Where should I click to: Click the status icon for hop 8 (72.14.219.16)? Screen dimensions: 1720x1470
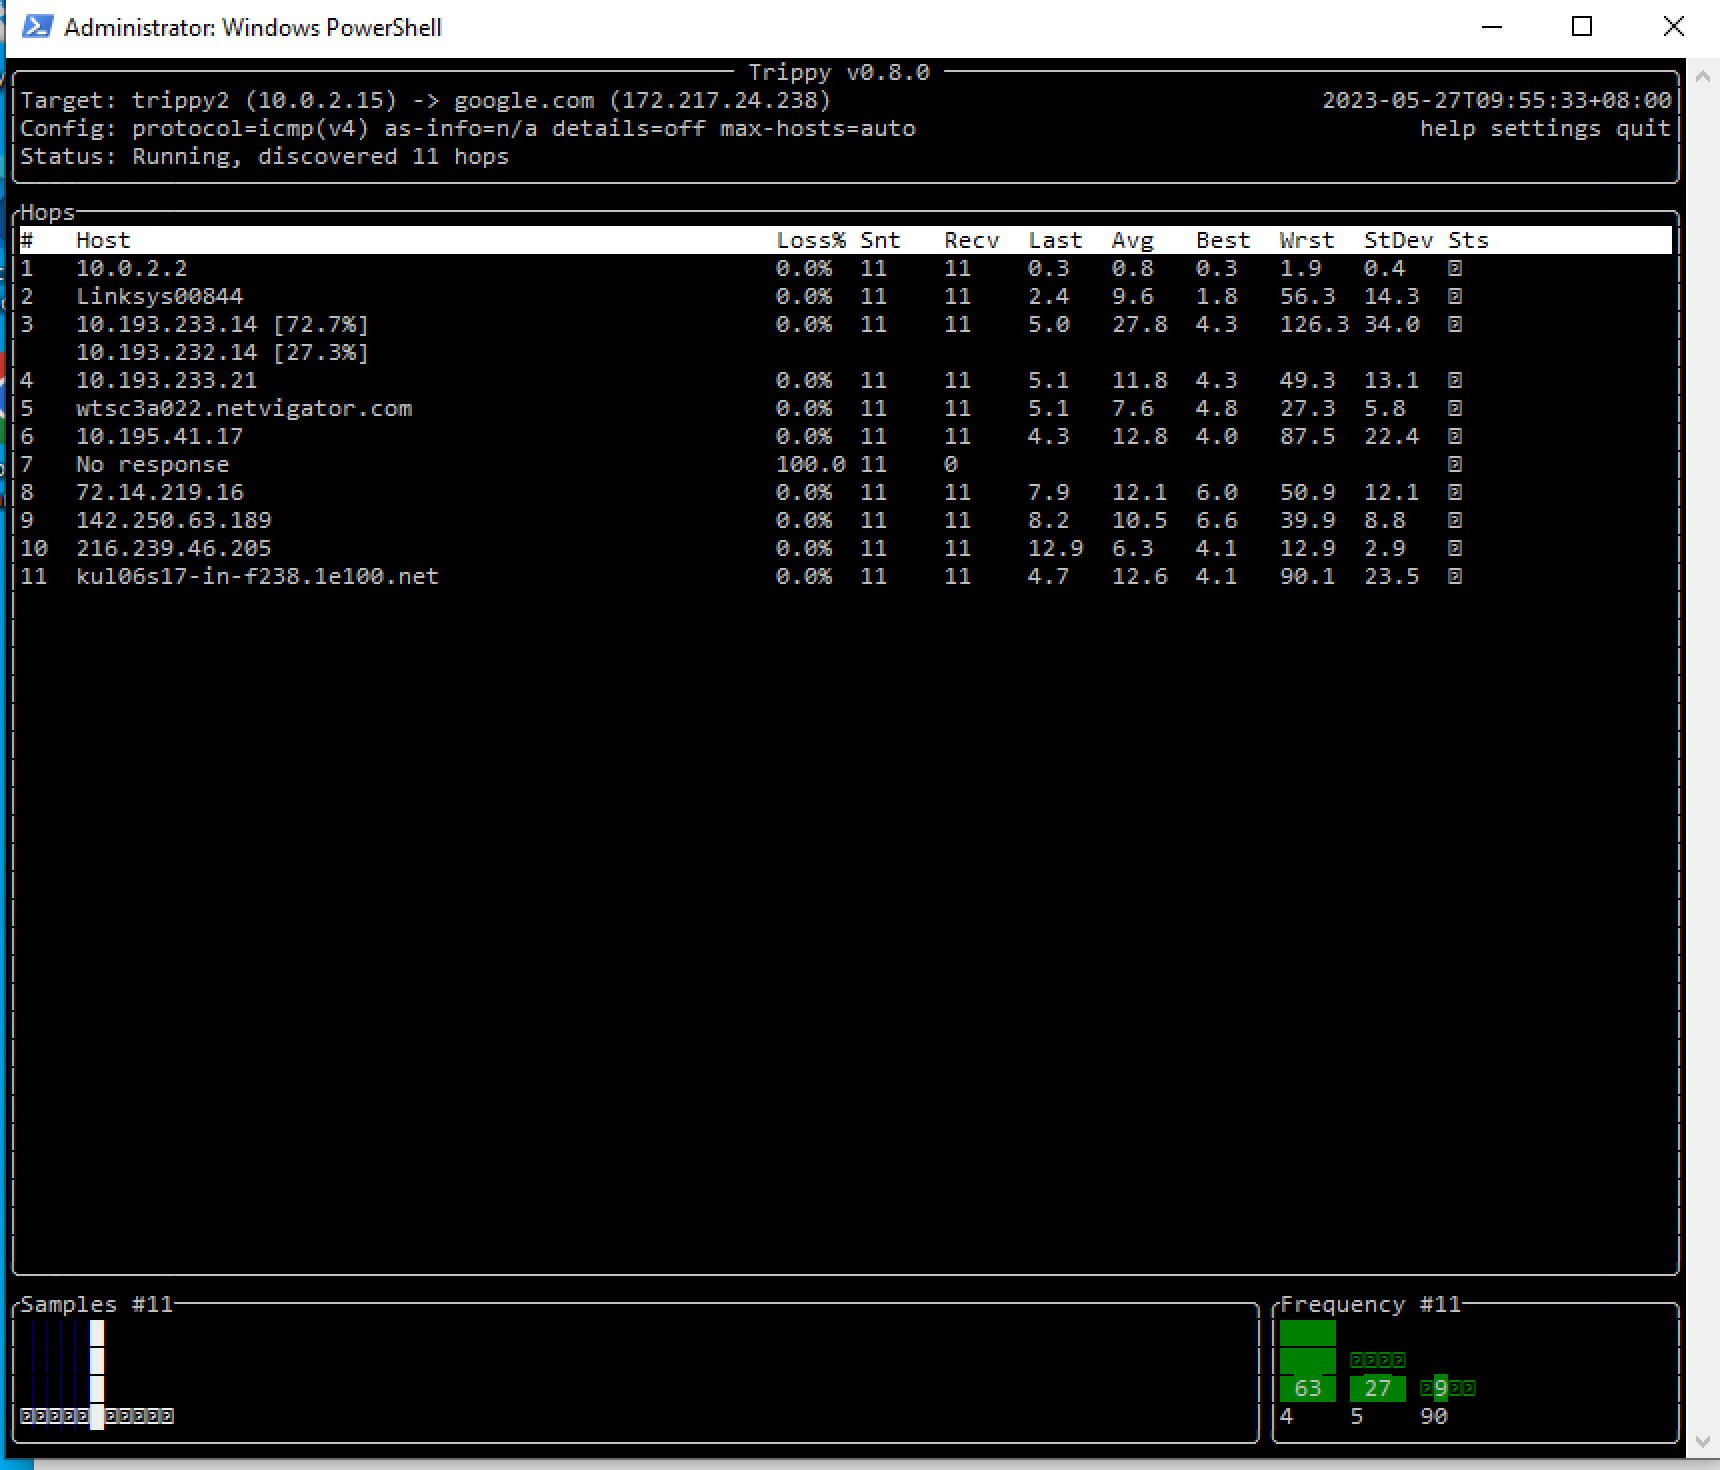[x=1454, y=491]
